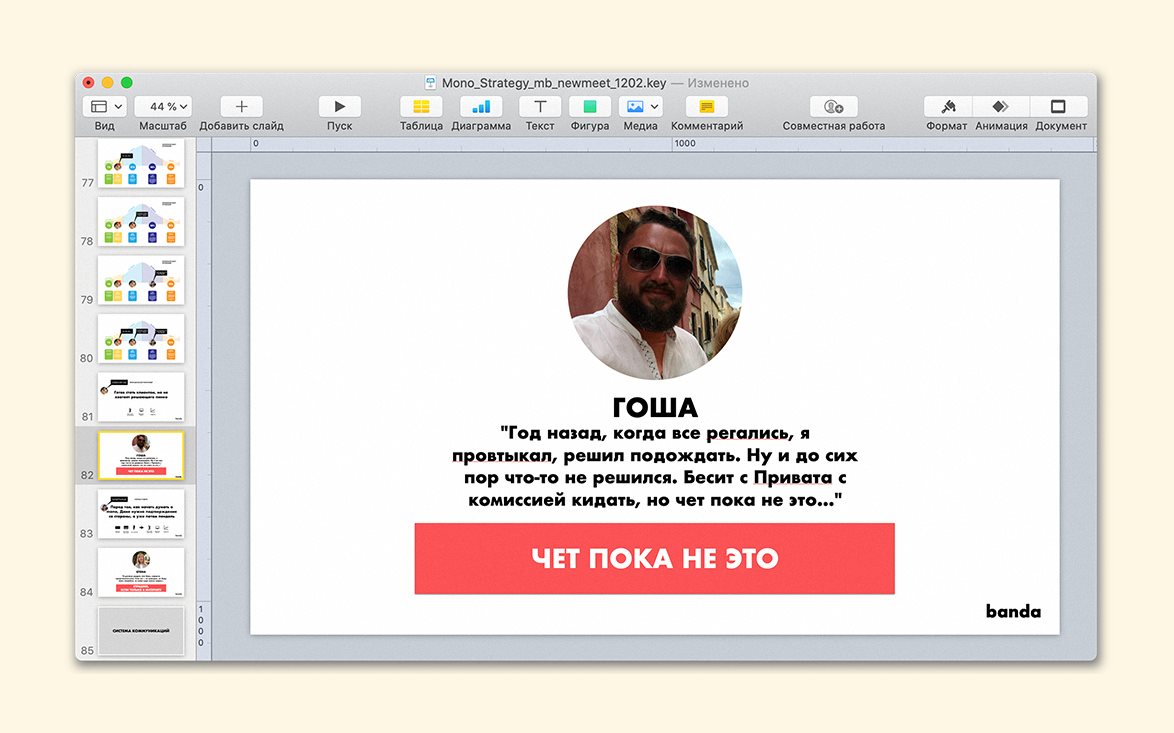
Task: Click the Добавить слайд plus button
Action: 241,106
